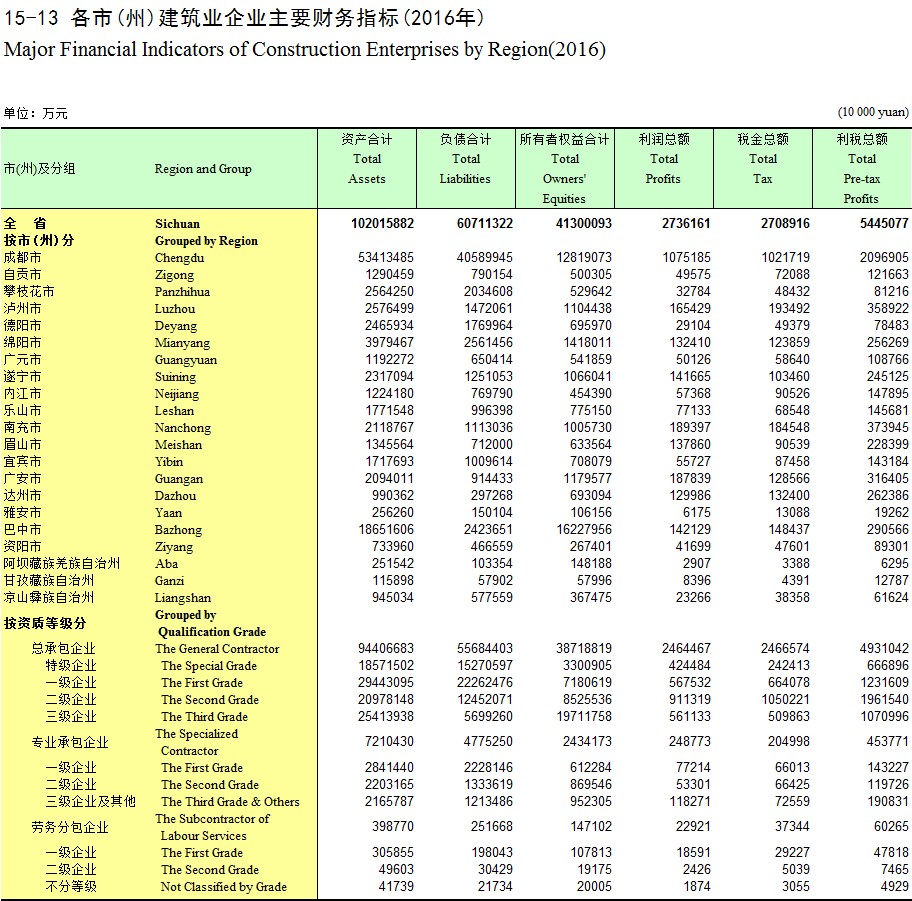The height and width of the screenshot is (901, 912).
Task: Select Chengdu pre-tax profits 2096905
Action: coord(884,258)
